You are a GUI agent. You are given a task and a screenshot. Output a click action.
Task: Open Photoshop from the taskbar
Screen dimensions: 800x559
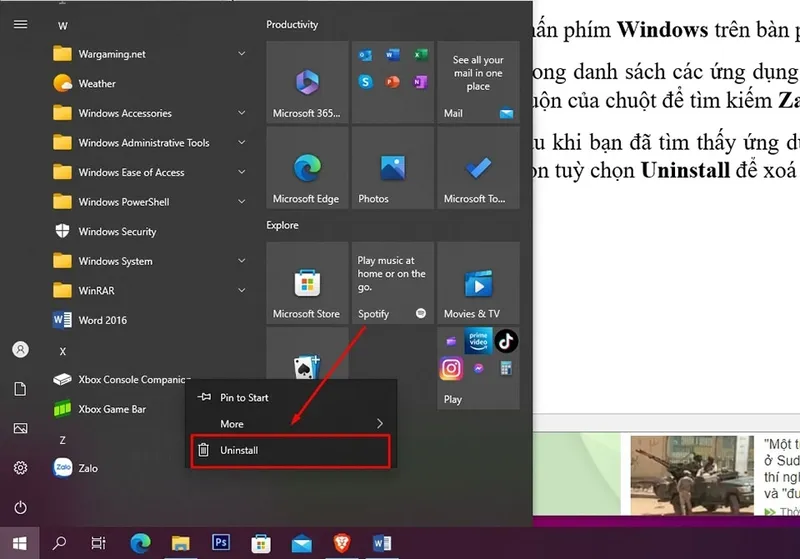(220, 542)
